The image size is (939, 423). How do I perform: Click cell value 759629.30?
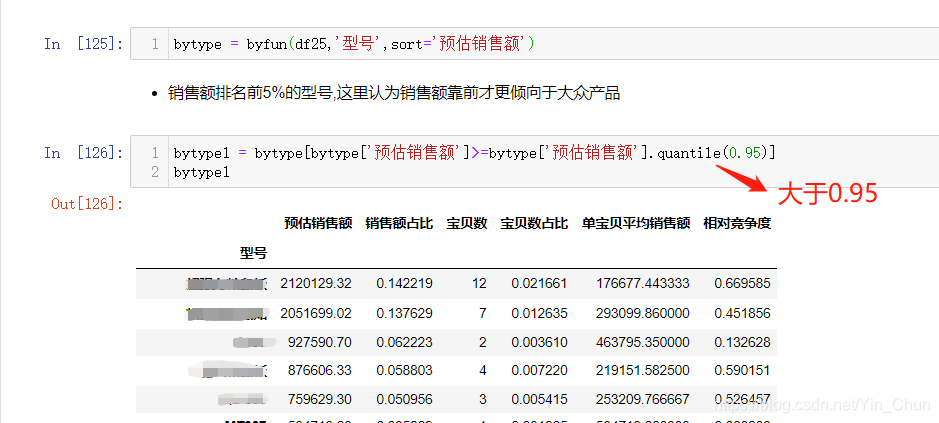pos(320,400)
